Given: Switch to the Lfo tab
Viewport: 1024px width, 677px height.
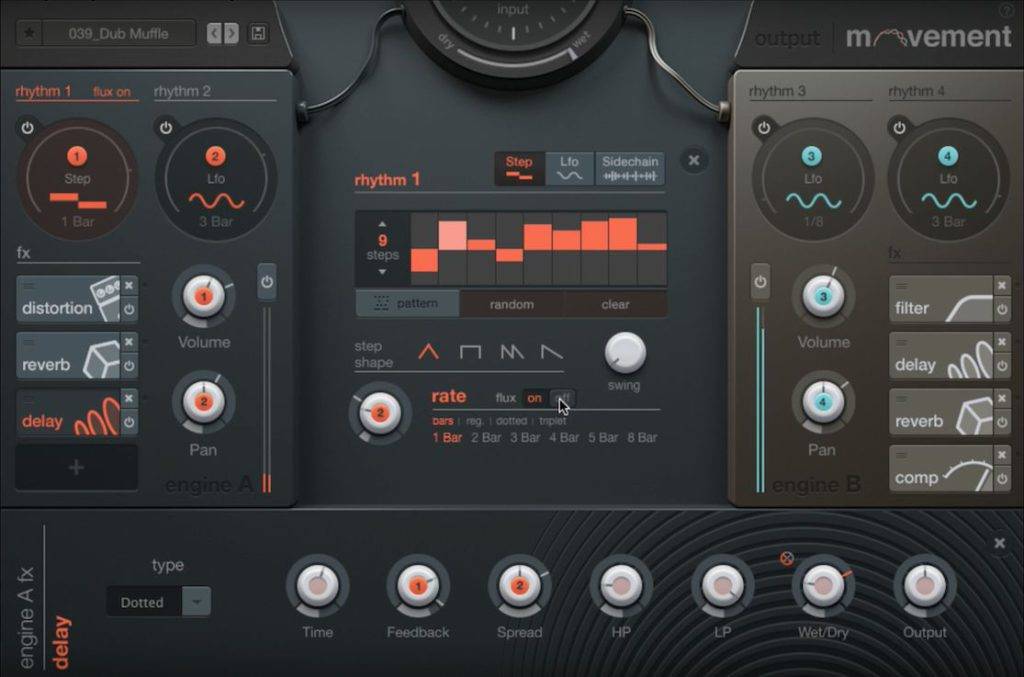Looking at the screenshot, I should click(x=568, y=168).
